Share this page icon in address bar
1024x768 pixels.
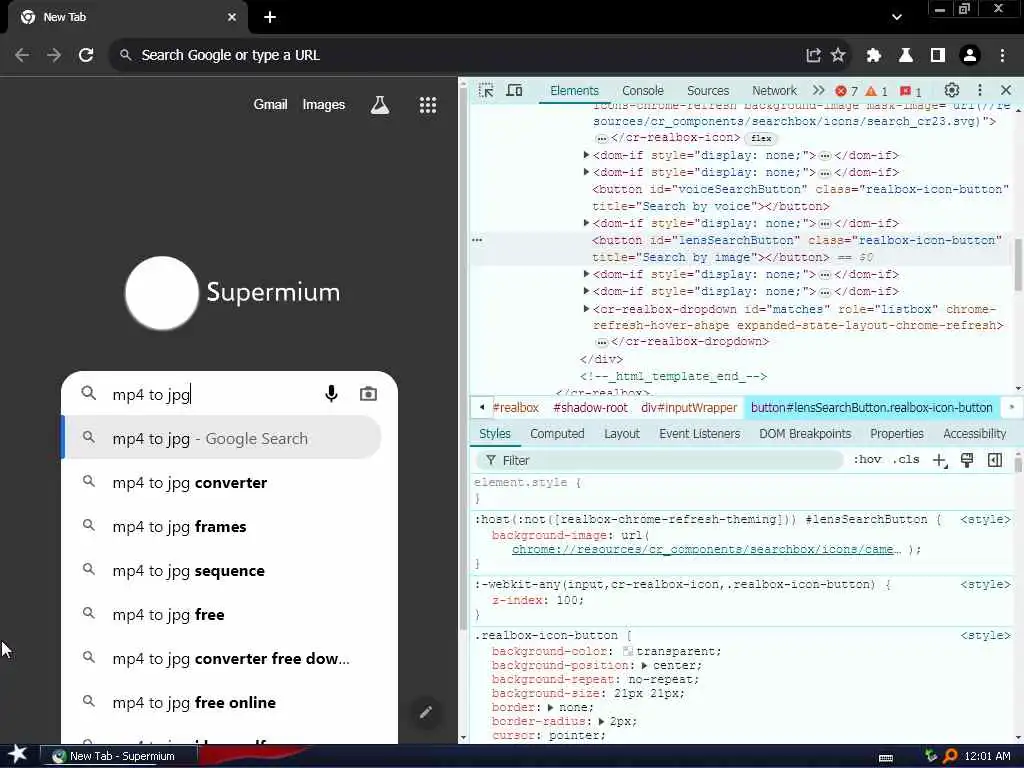[x=813, y=56]
